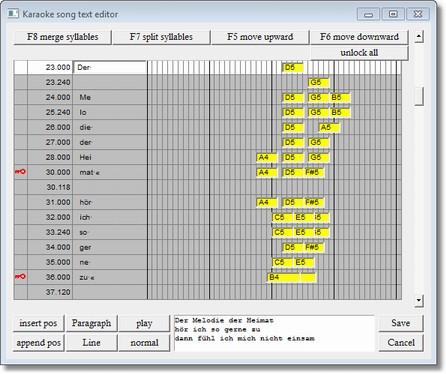Click the red key icon on zu row
The image size is (446, 374).
tap(20, 277)
